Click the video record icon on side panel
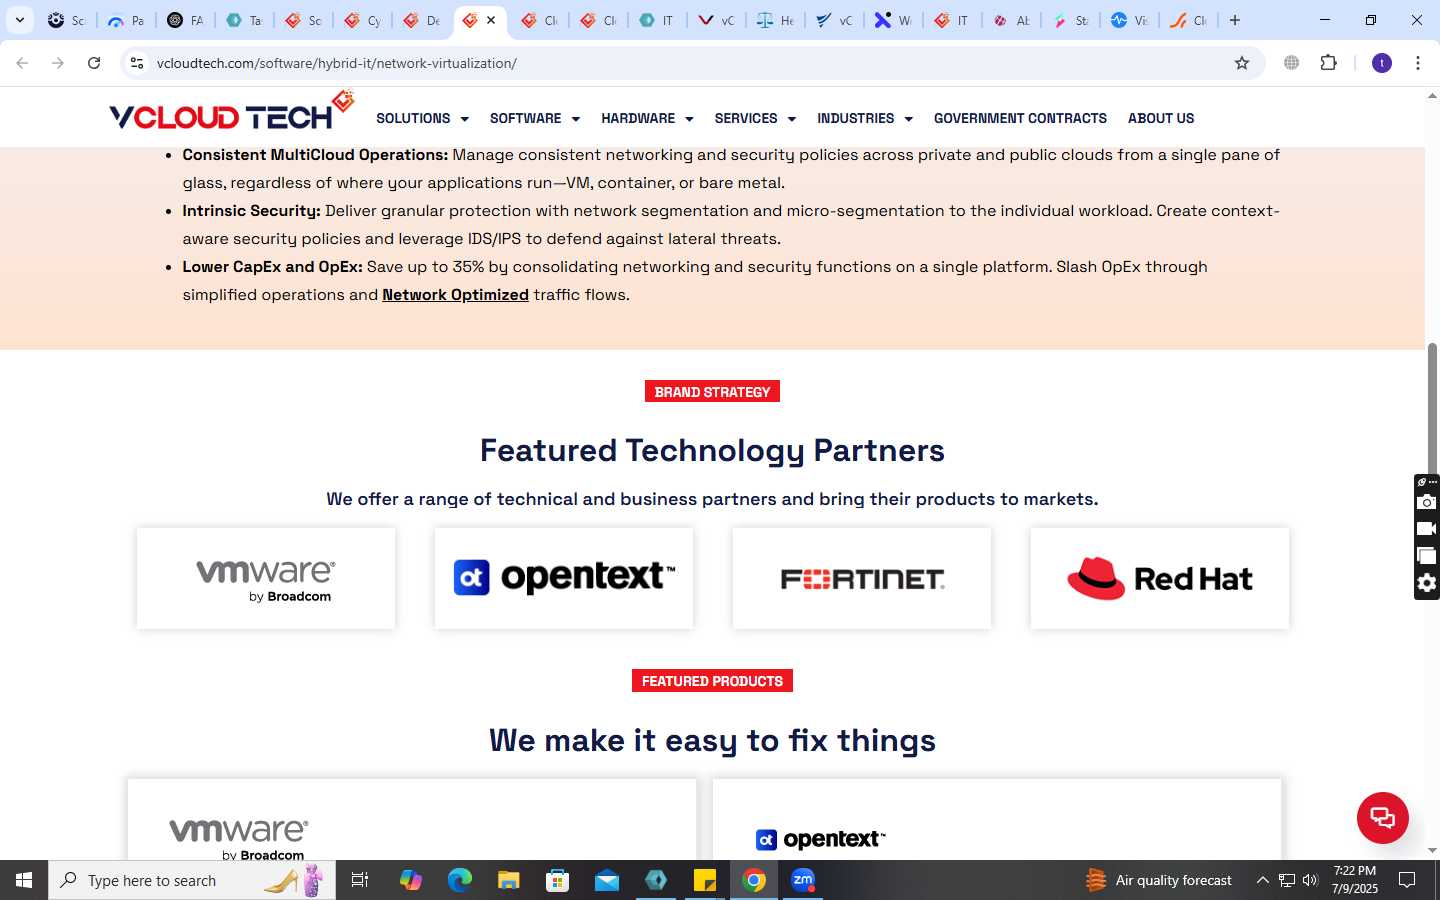This screenshot has height=900, width=1440. 1427,529
